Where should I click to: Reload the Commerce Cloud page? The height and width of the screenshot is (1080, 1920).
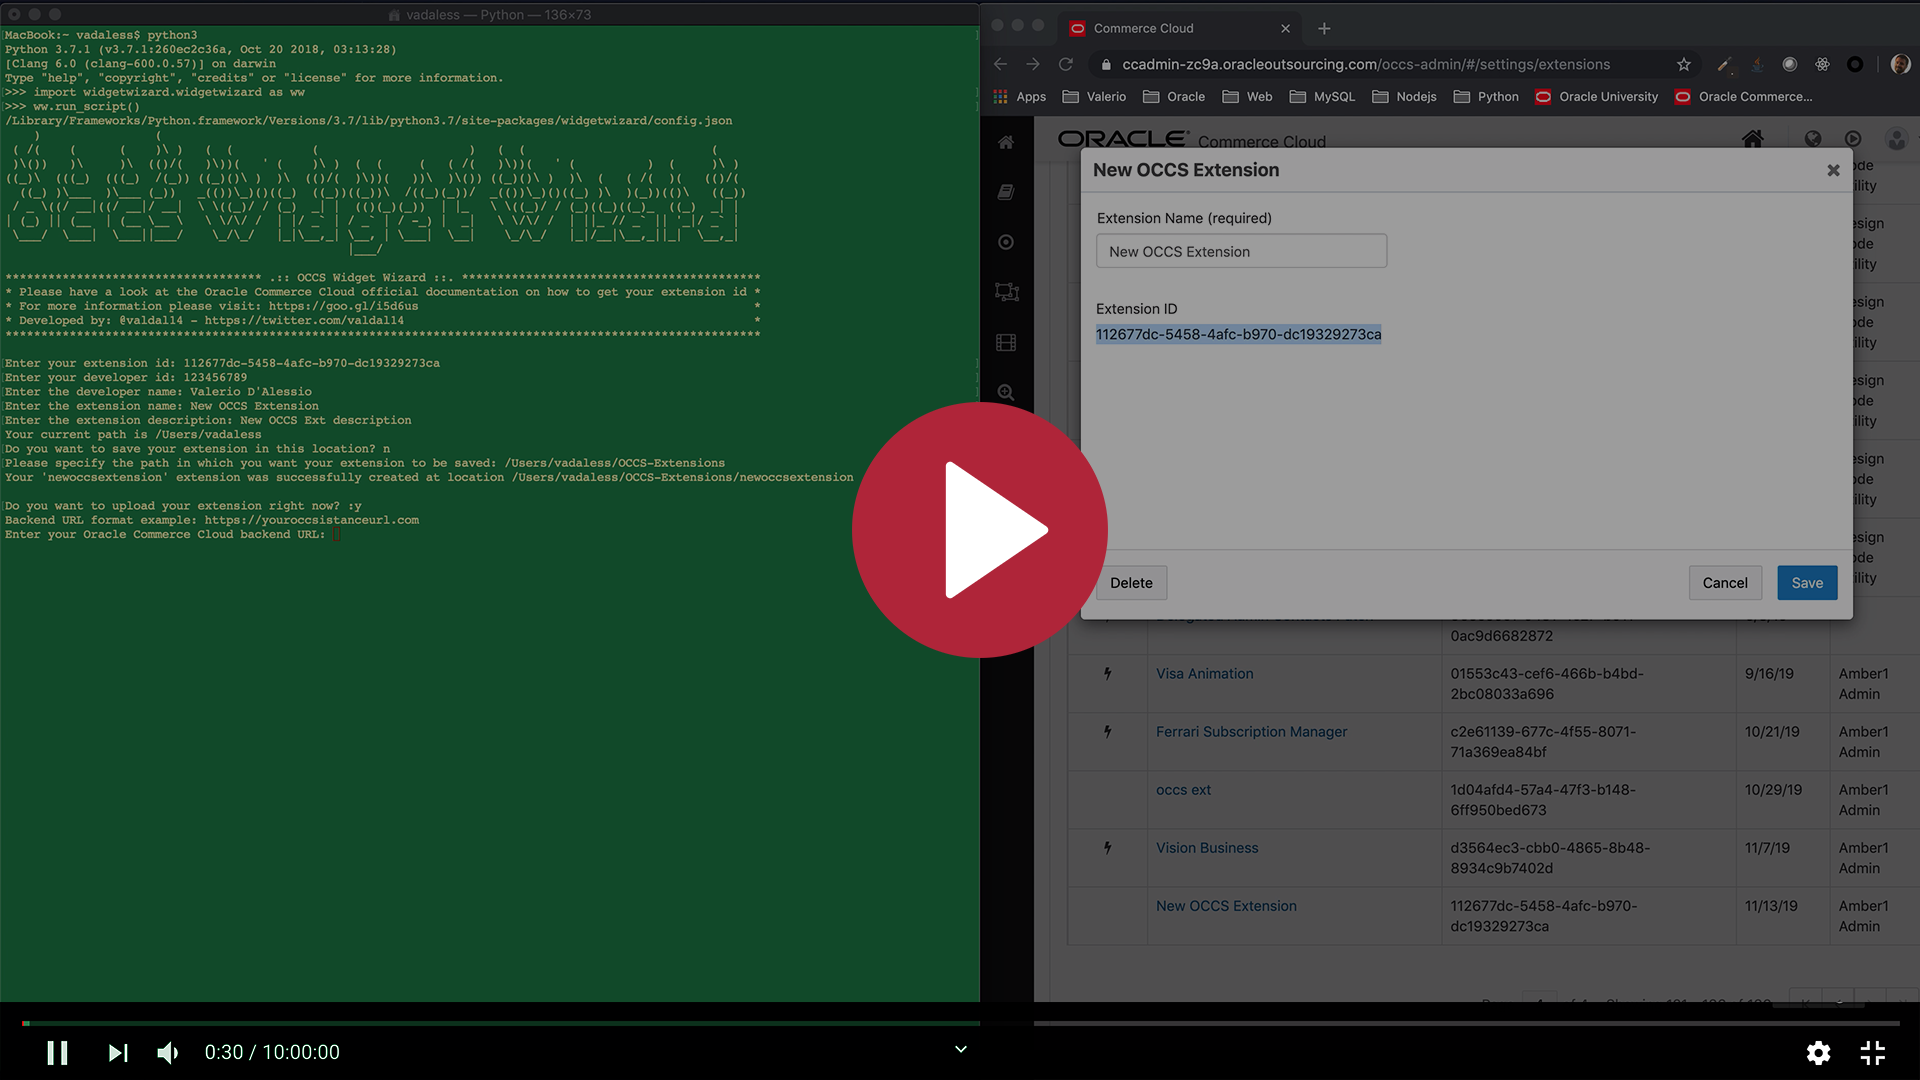point(1066,64)
